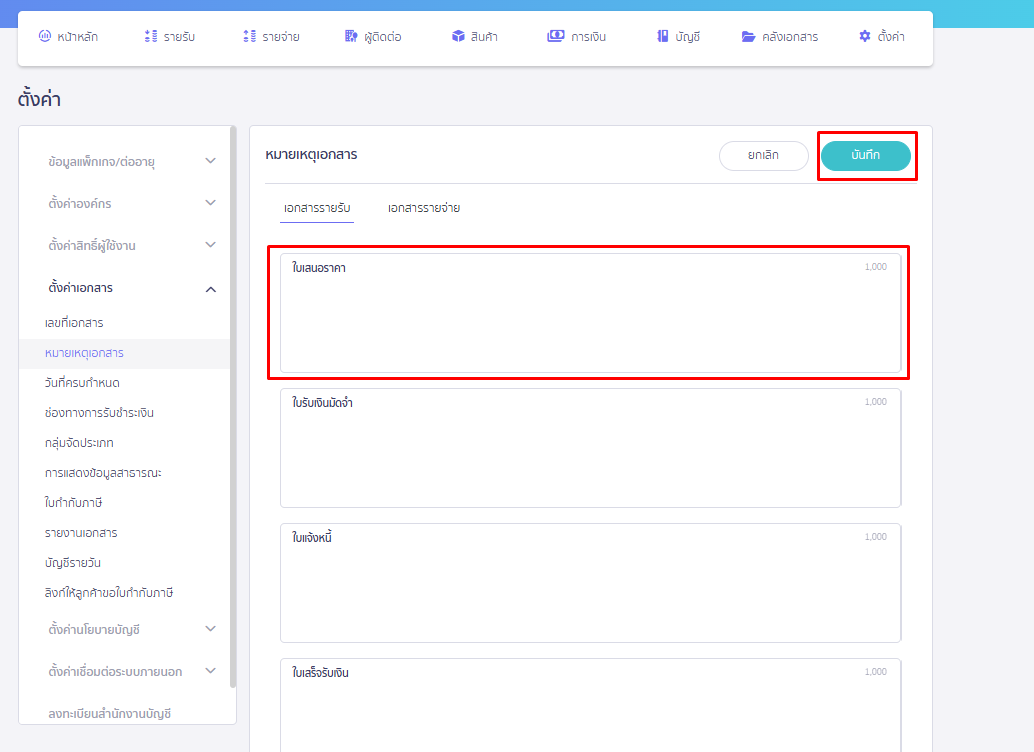Click the ผู้ติดต่อ contacts icon
Viewport: 1034px width, 752px height.
click(350, 37)
